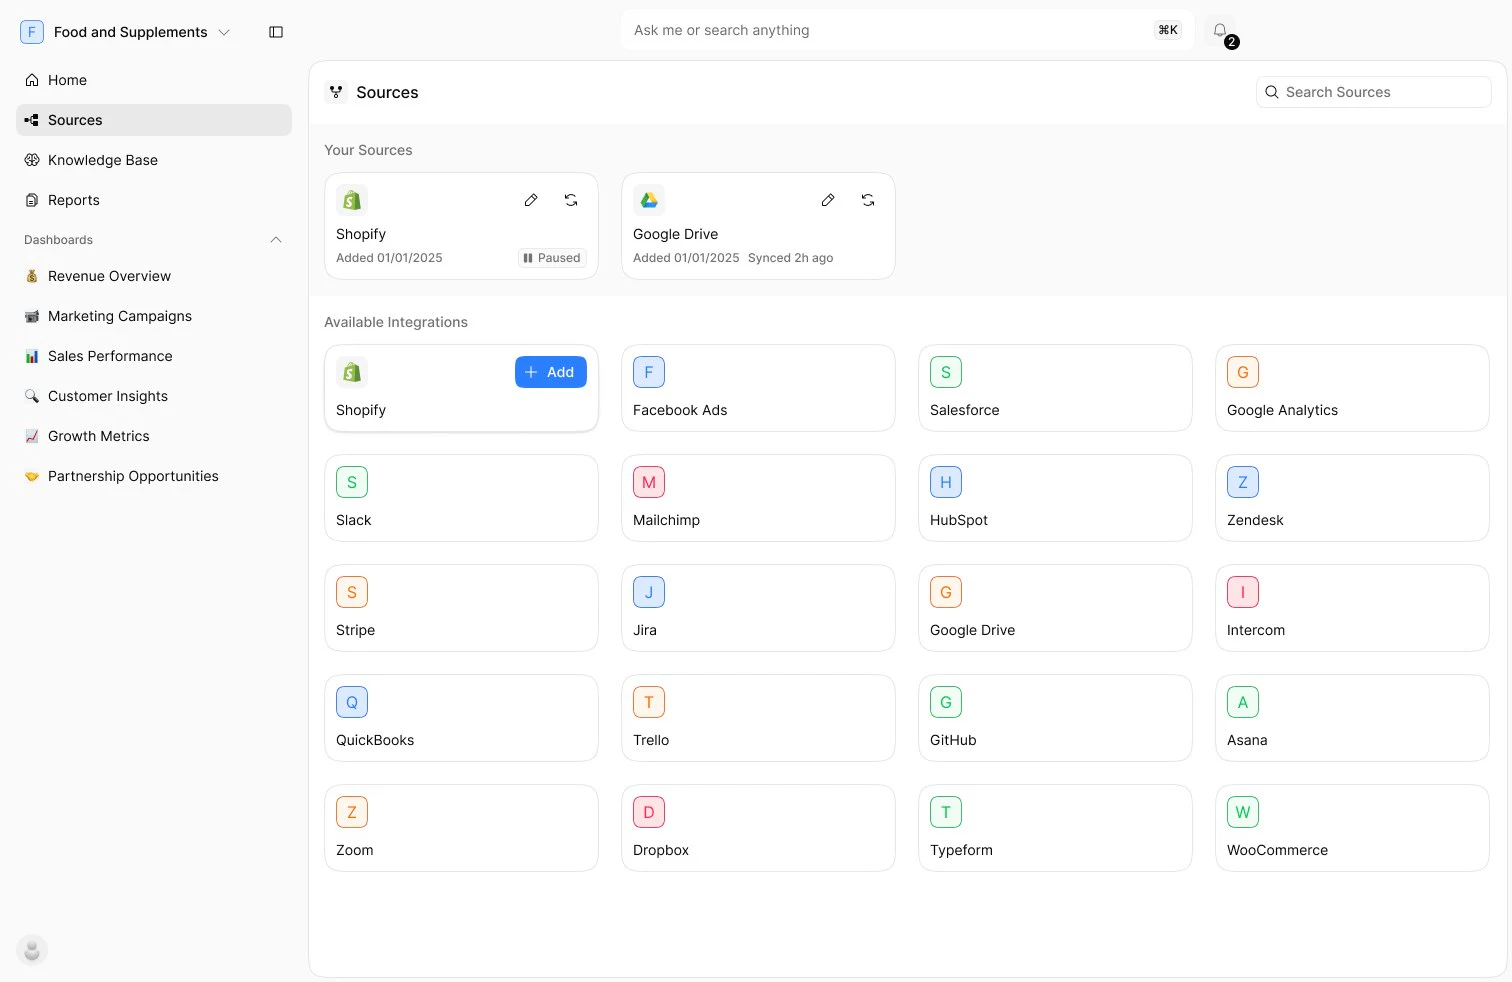Screen dimensions: 1512x982
Task: Open the Marketing Campaigns dashboard
Action: click(154, 316)
